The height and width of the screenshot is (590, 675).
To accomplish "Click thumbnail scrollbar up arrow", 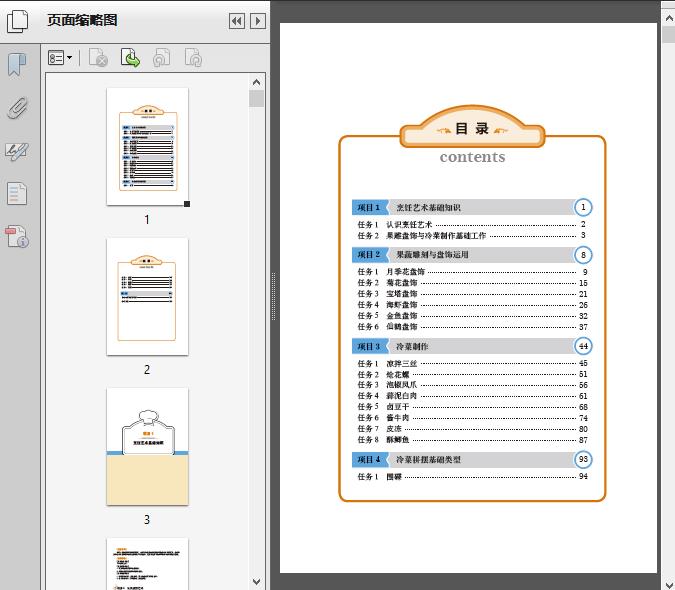I will click(257, 82).
